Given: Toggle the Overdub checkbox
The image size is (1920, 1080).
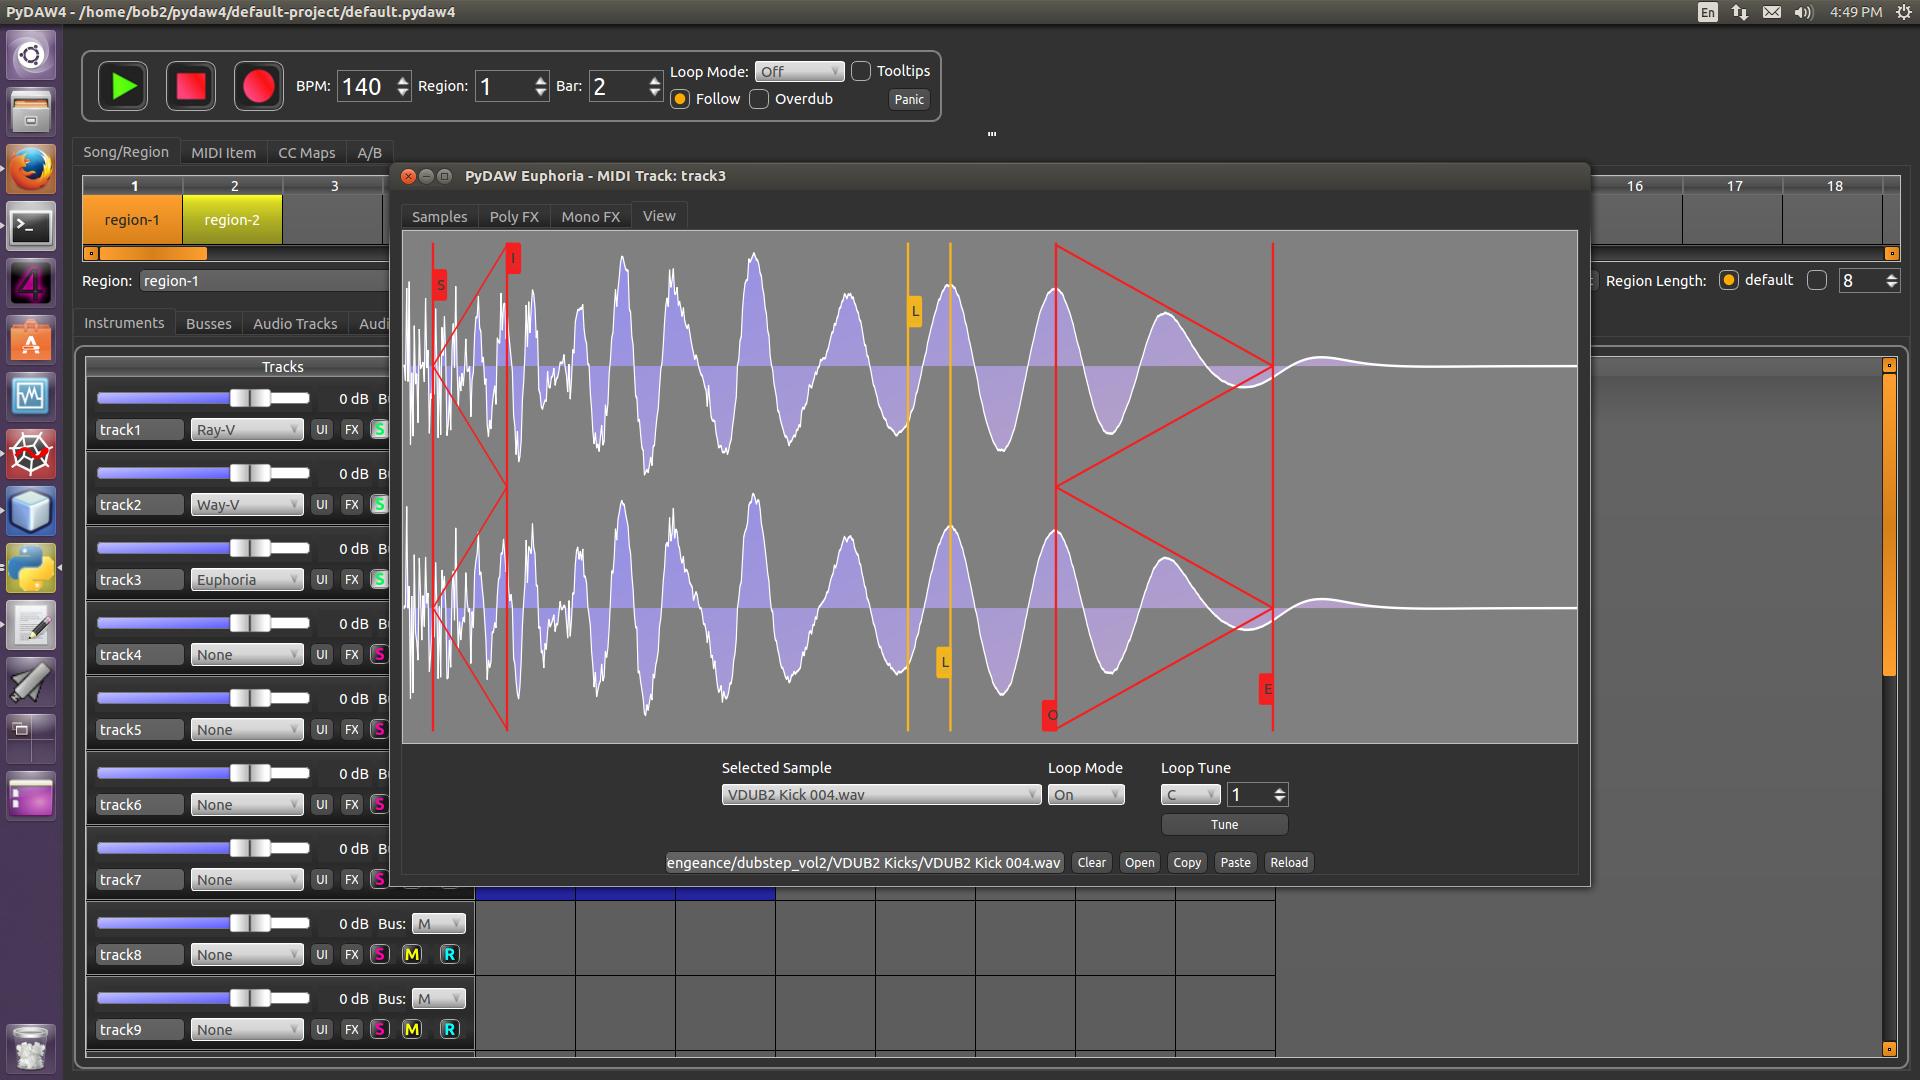Looking at the screenshot, I should click(760, 99).
